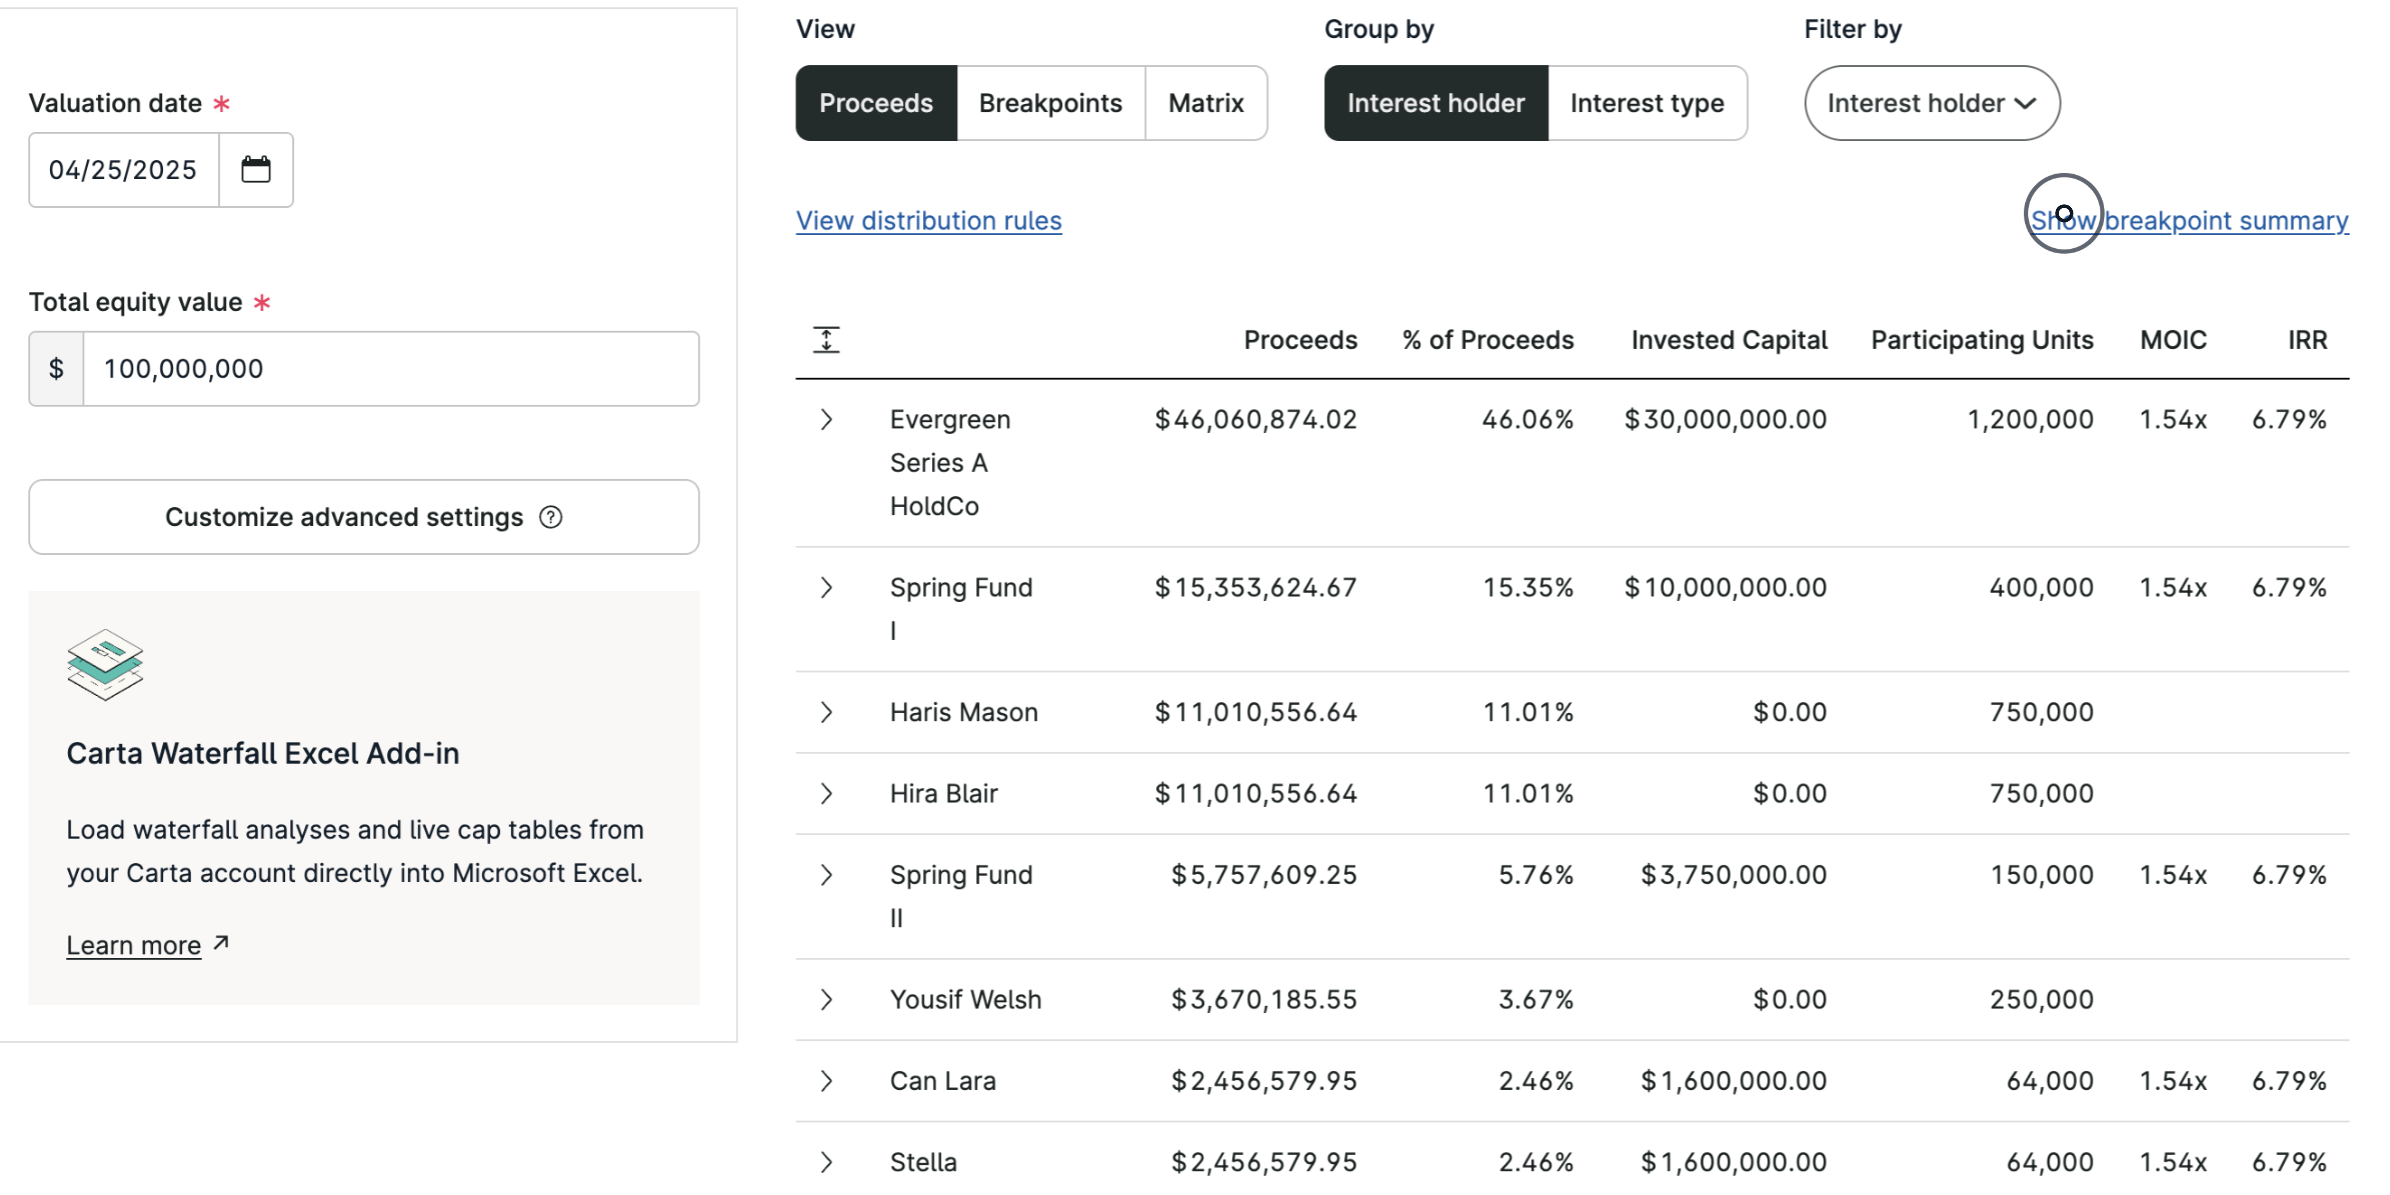The width and height of the screenshot is (2390, 1195).
Task: Toggle grouping back to Interest holder
Action: click(x=1435, y=102)
